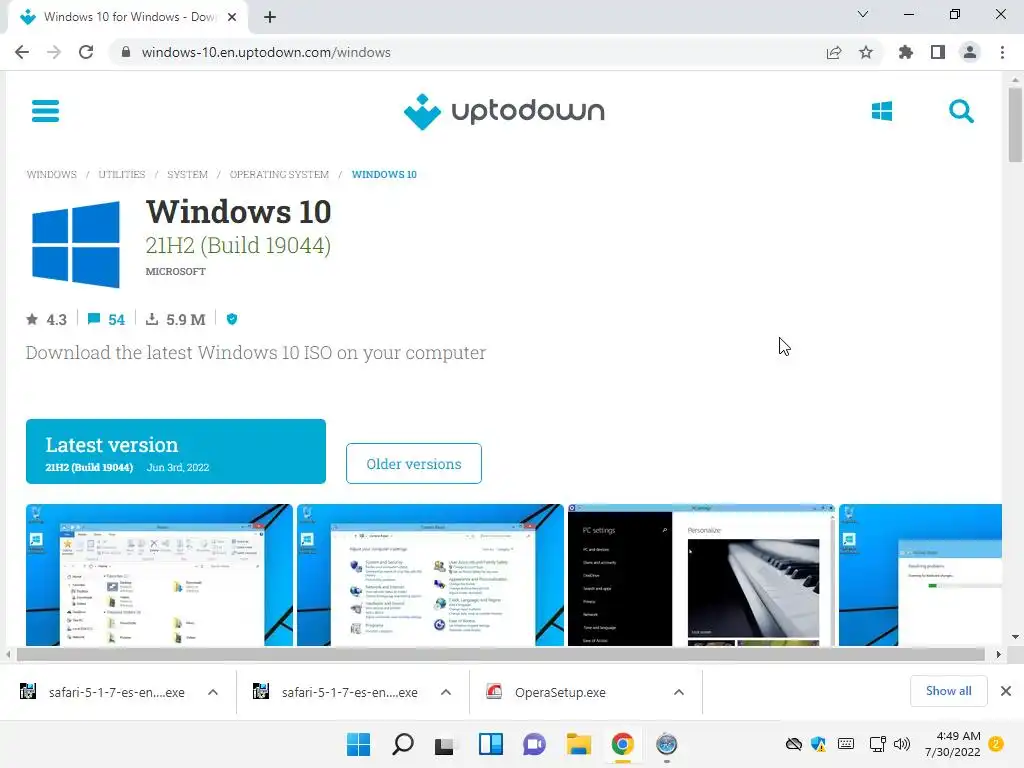Click the Older versions button
The width and height of the screenshot is (1024, 768).
tap(414, 464)
